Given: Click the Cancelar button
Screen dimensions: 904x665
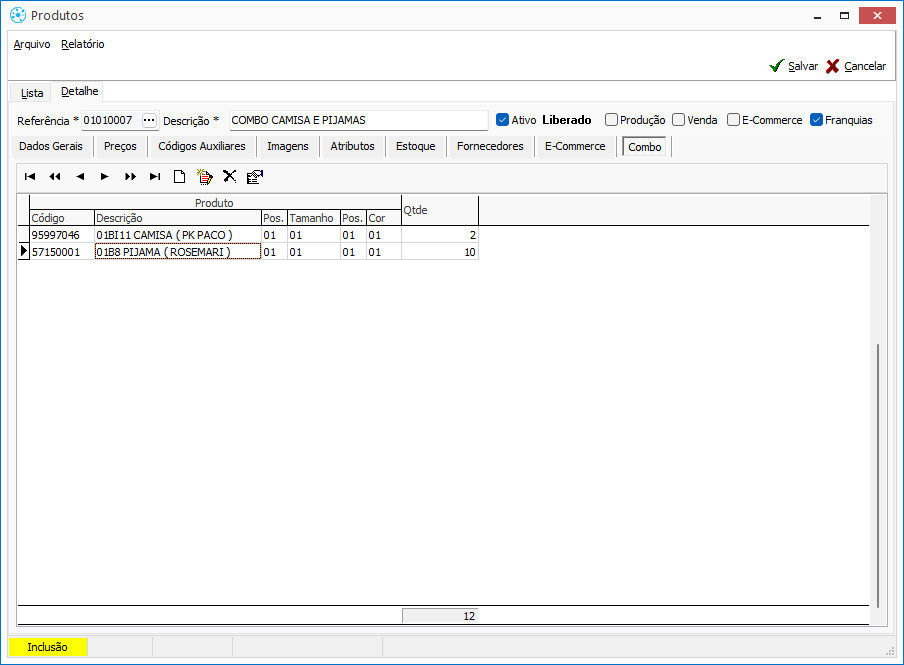Looking at the screenshot, I should pyautogui.click(x=856, y=66).
